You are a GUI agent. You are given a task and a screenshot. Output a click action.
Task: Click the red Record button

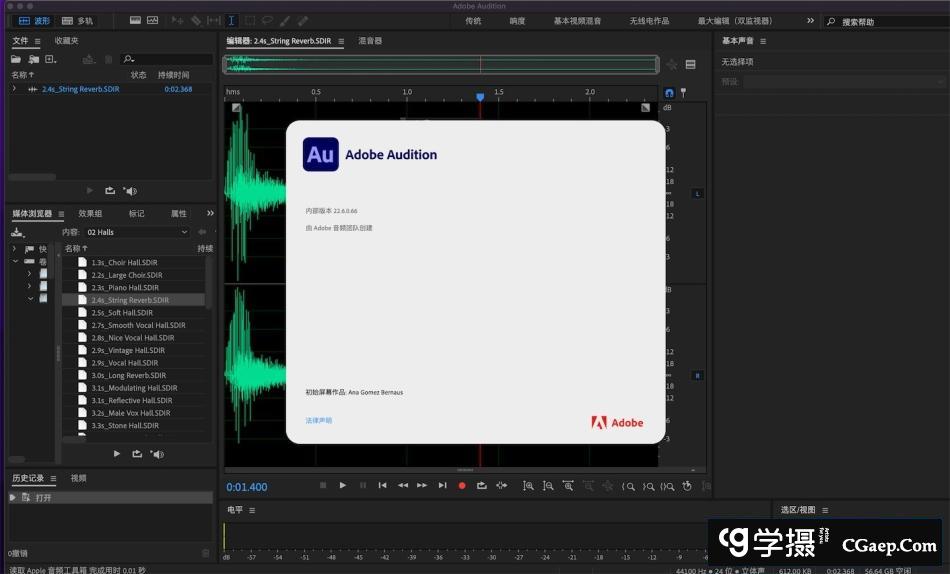[x=462, y=486]
